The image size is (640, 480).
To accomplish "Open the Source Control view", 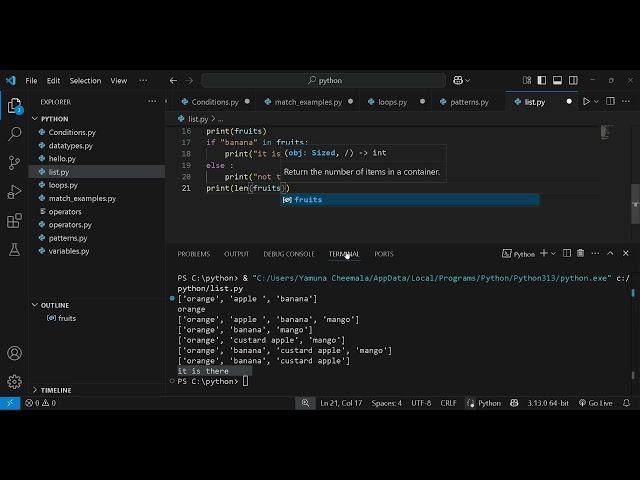I will (14, 163).
